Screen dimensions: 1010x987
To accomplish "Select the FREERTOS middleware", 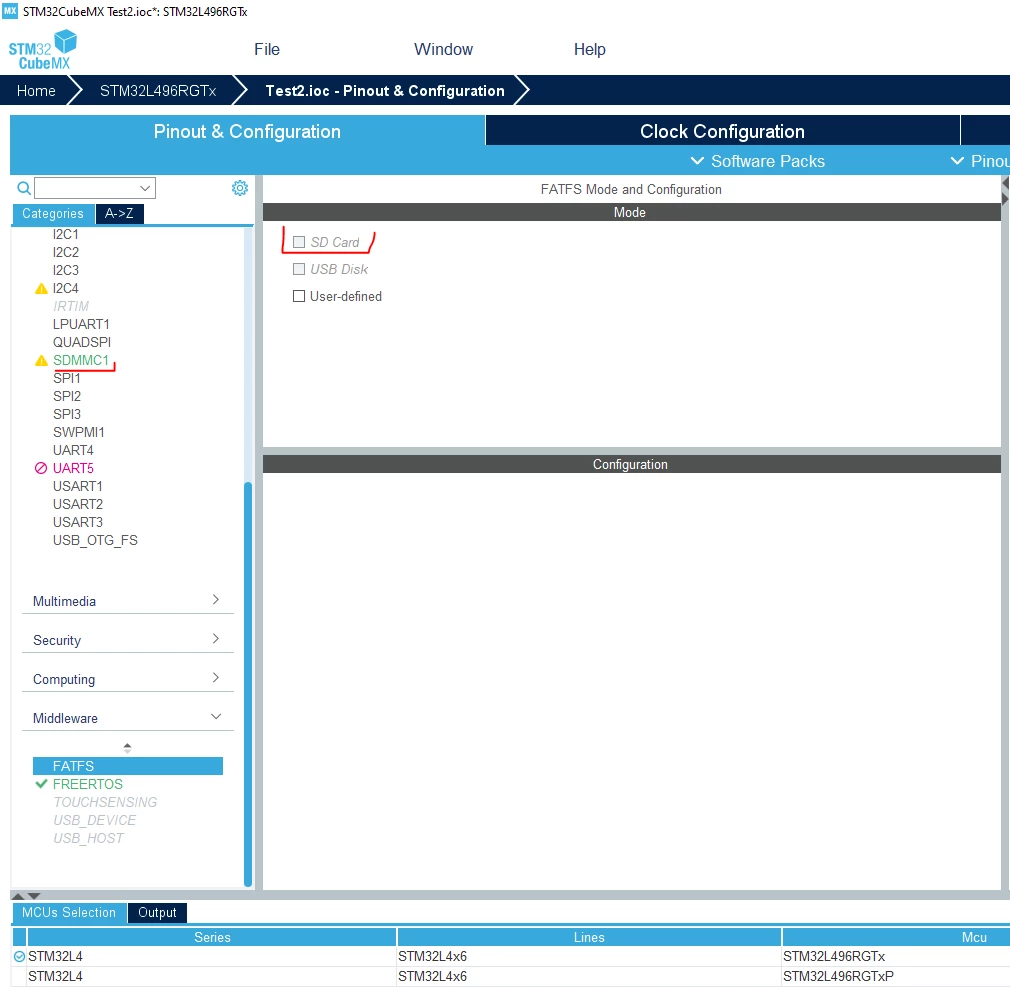I will click(88, 784).
